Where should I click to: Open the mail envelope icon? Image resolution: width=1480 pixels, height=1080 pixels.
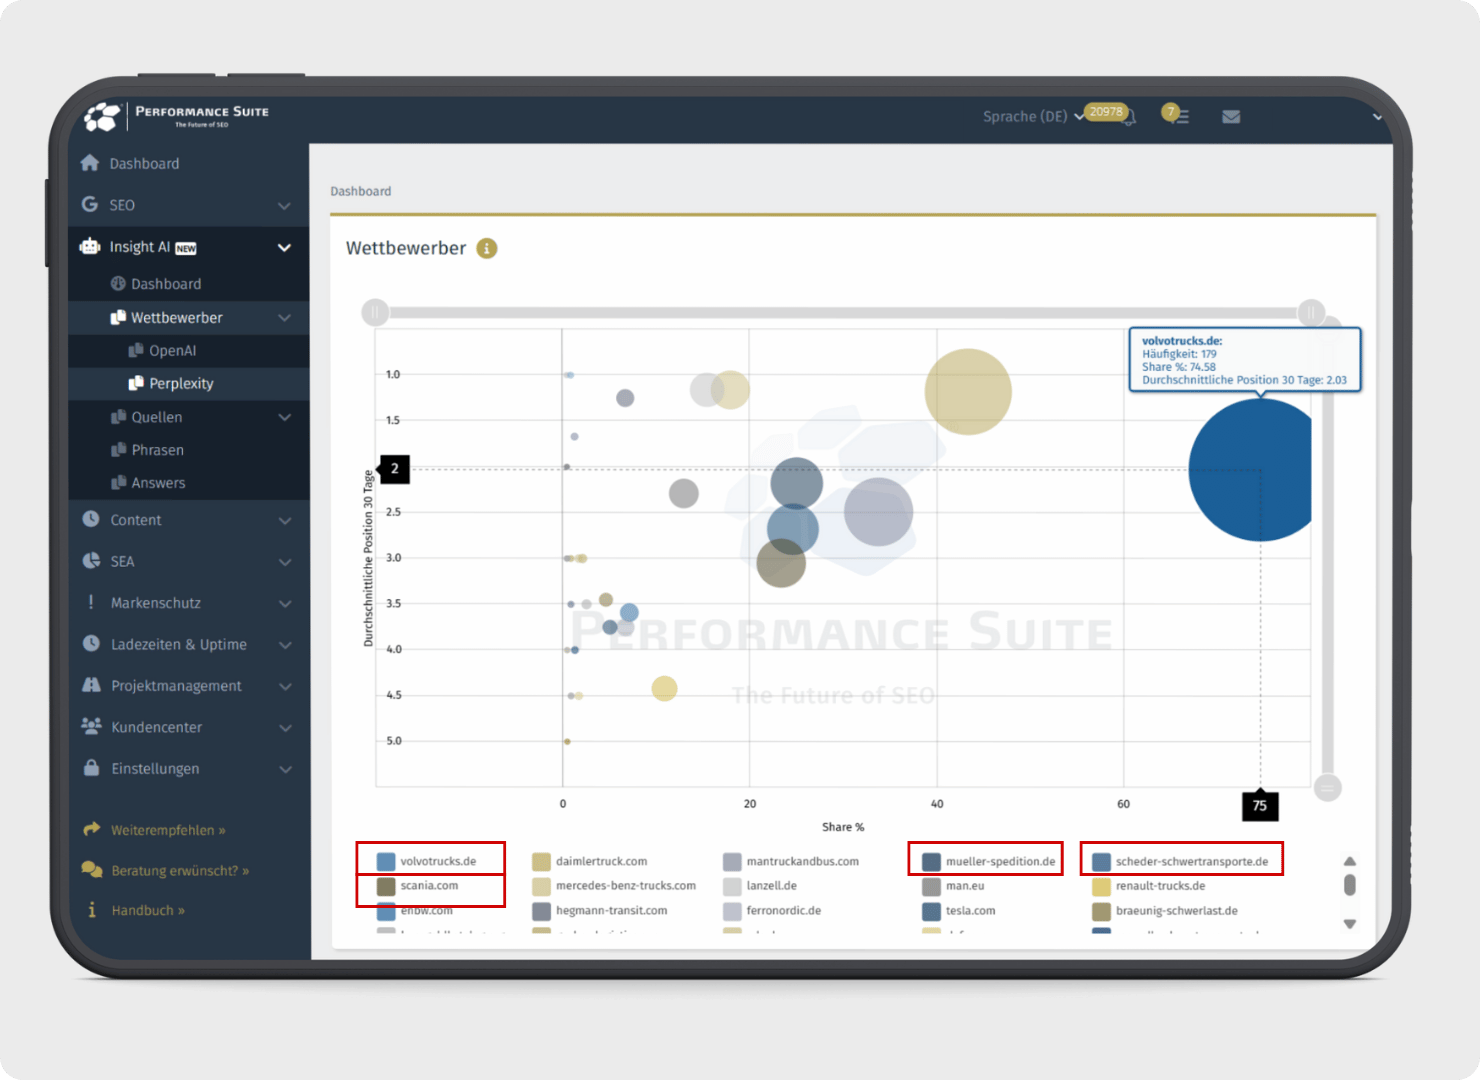click(1231, 117)
